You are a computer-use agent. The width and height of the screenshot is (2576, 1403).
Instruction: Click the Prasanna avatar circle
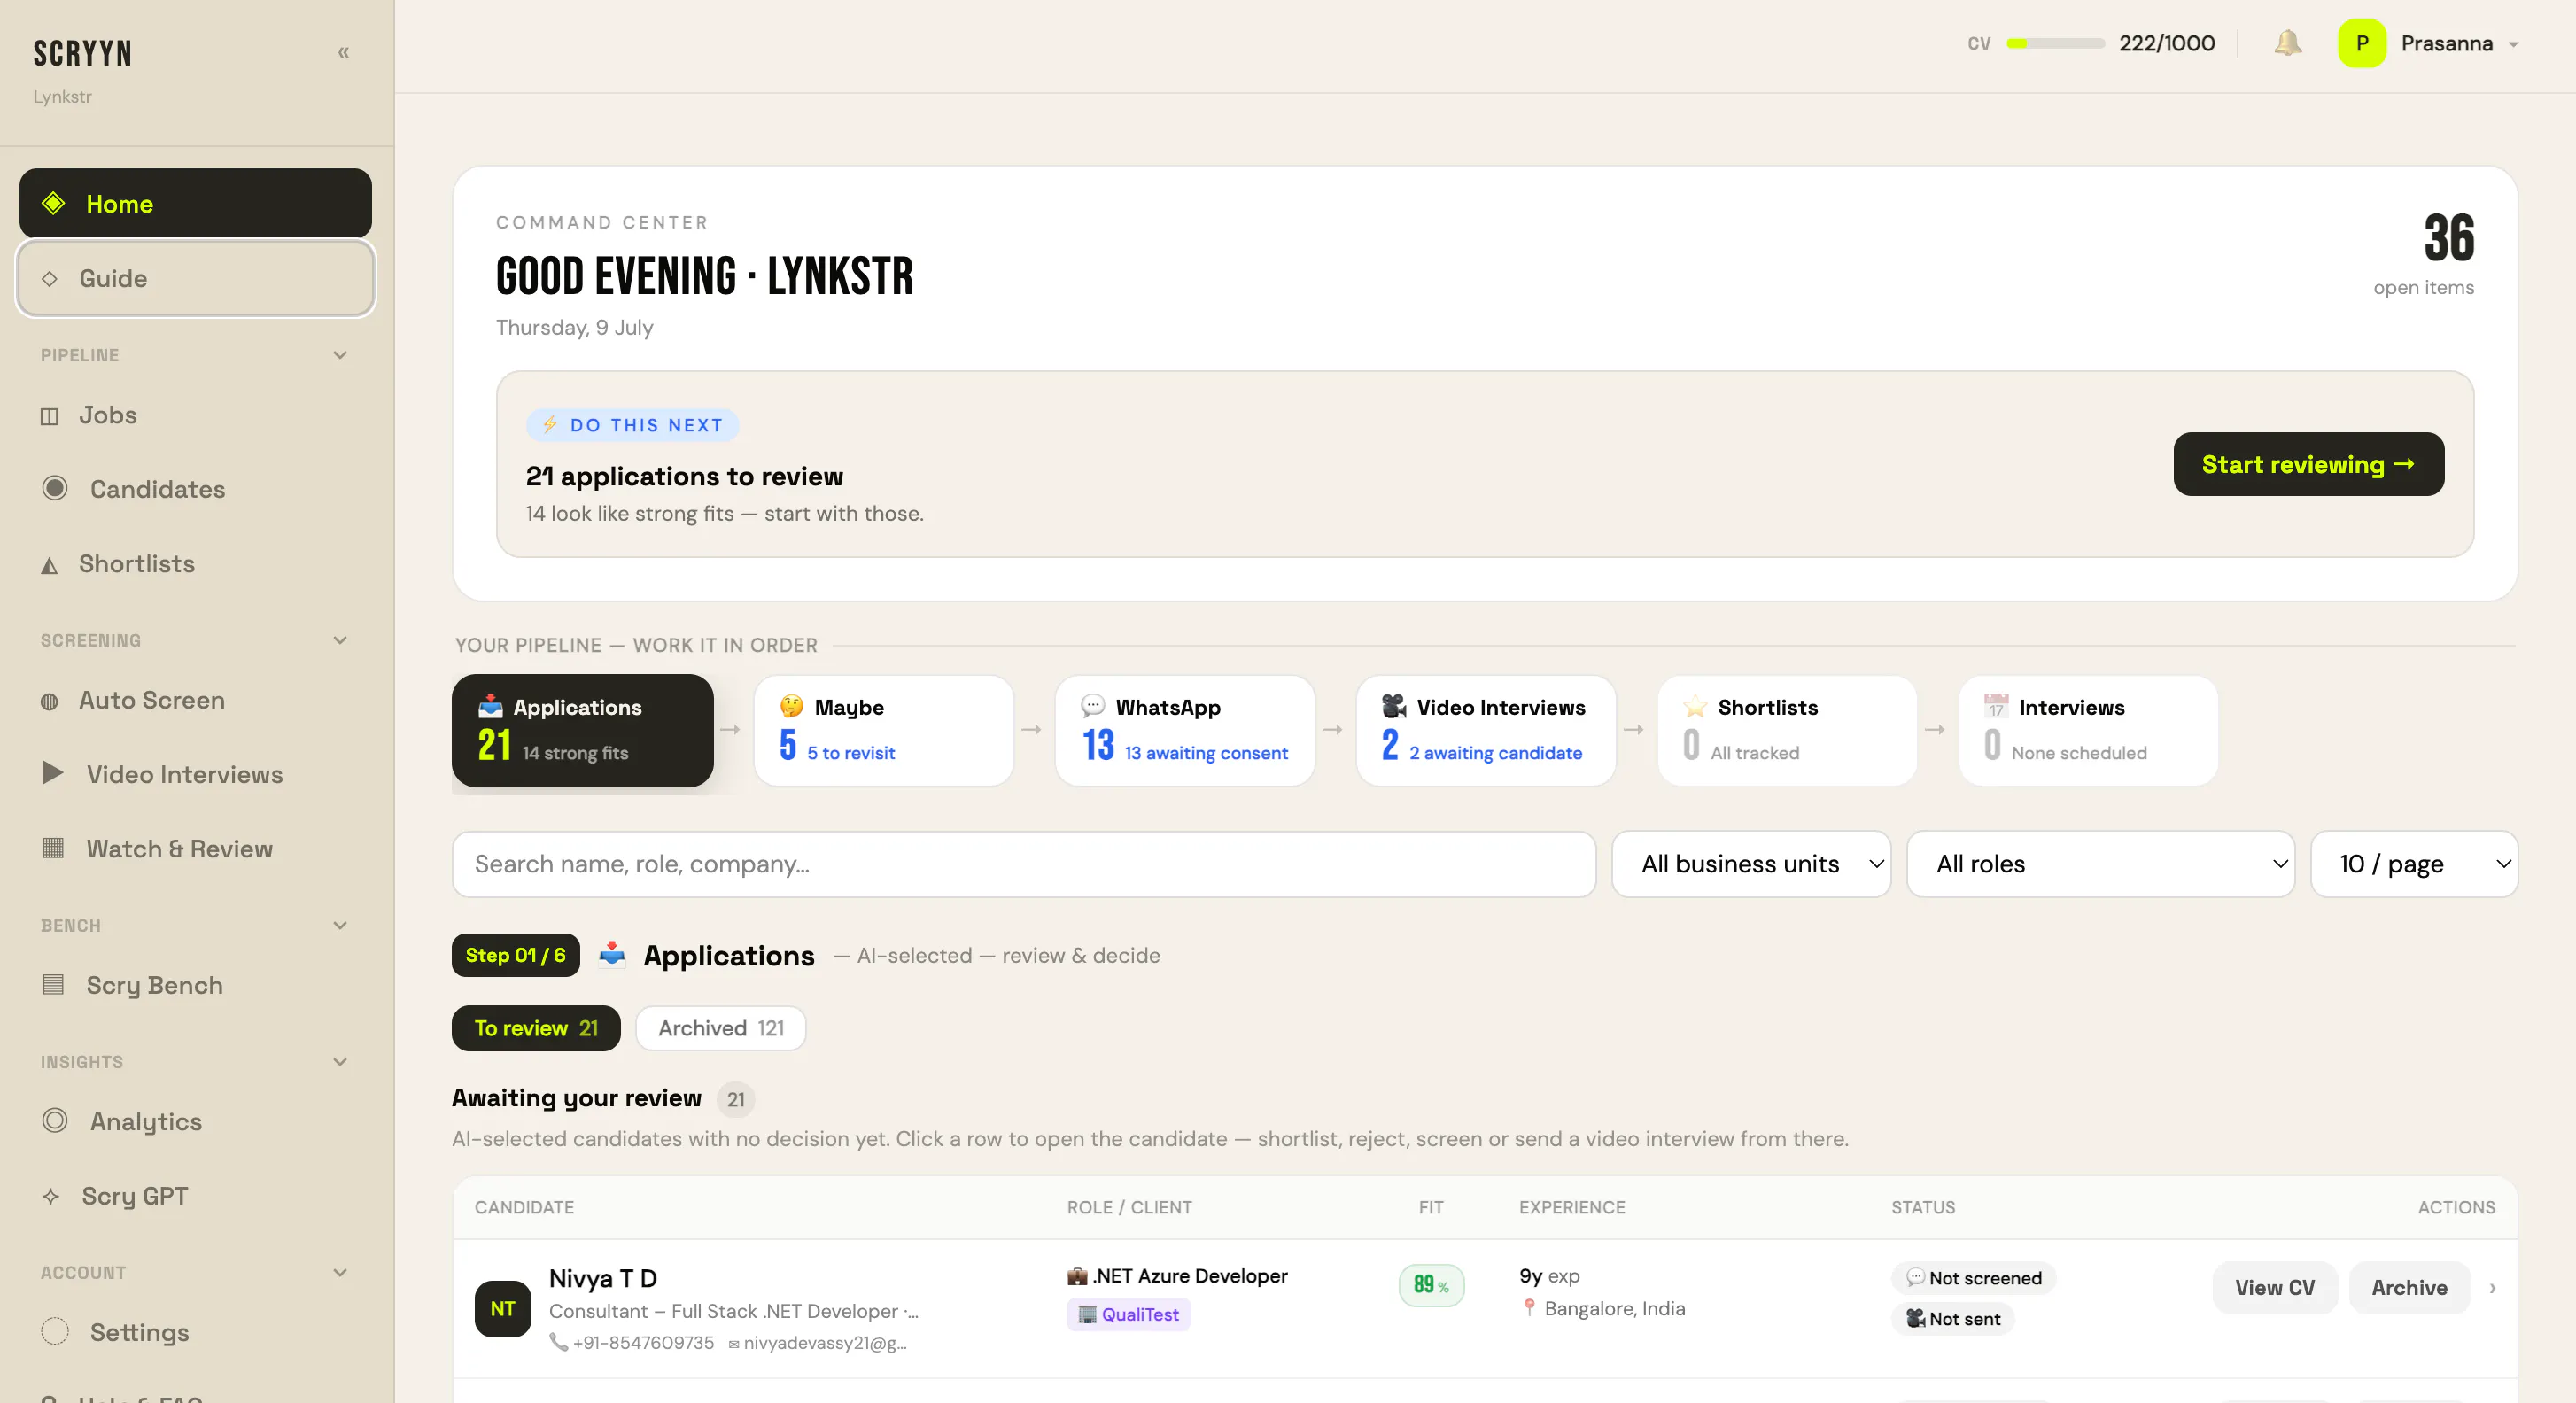point(2361,43)
